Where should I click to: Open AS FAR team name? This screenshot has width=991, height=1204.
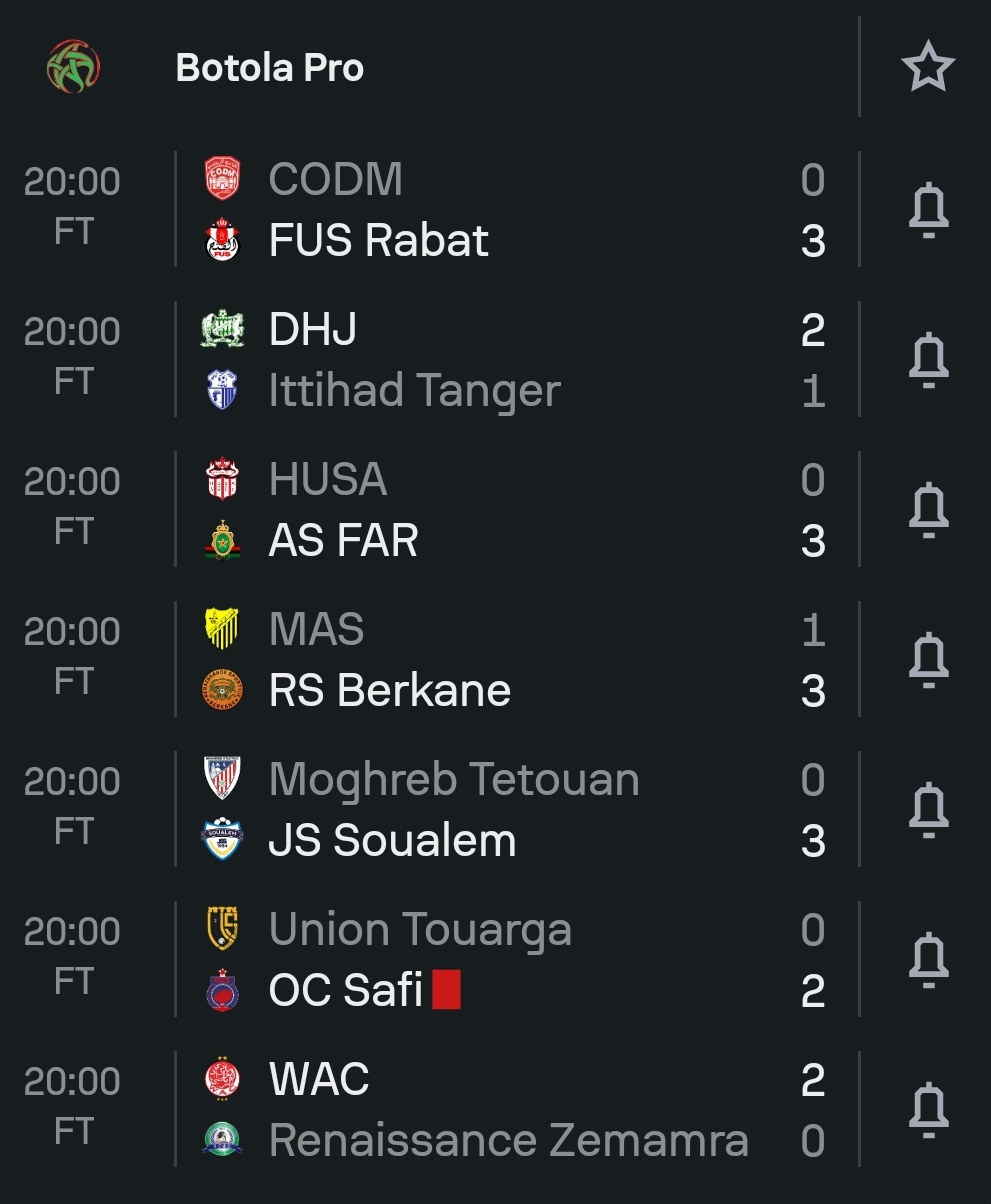click(x=343, y=541)
